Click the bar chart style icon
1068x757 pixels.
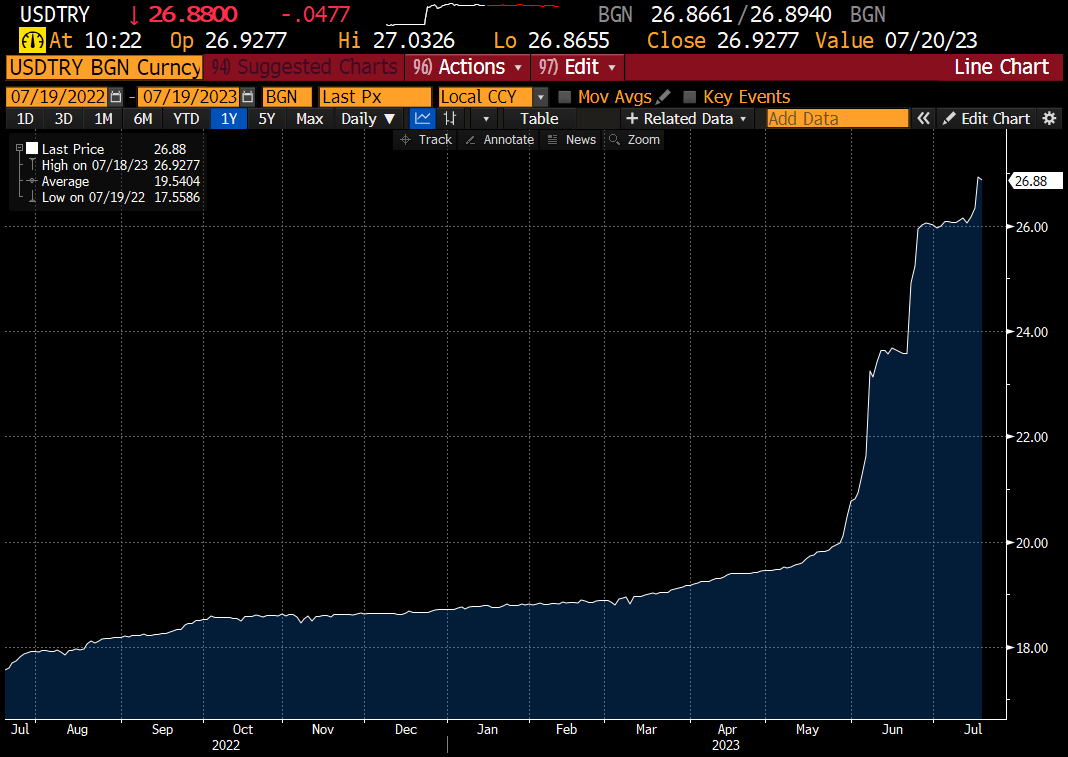(x=450, y=118)
